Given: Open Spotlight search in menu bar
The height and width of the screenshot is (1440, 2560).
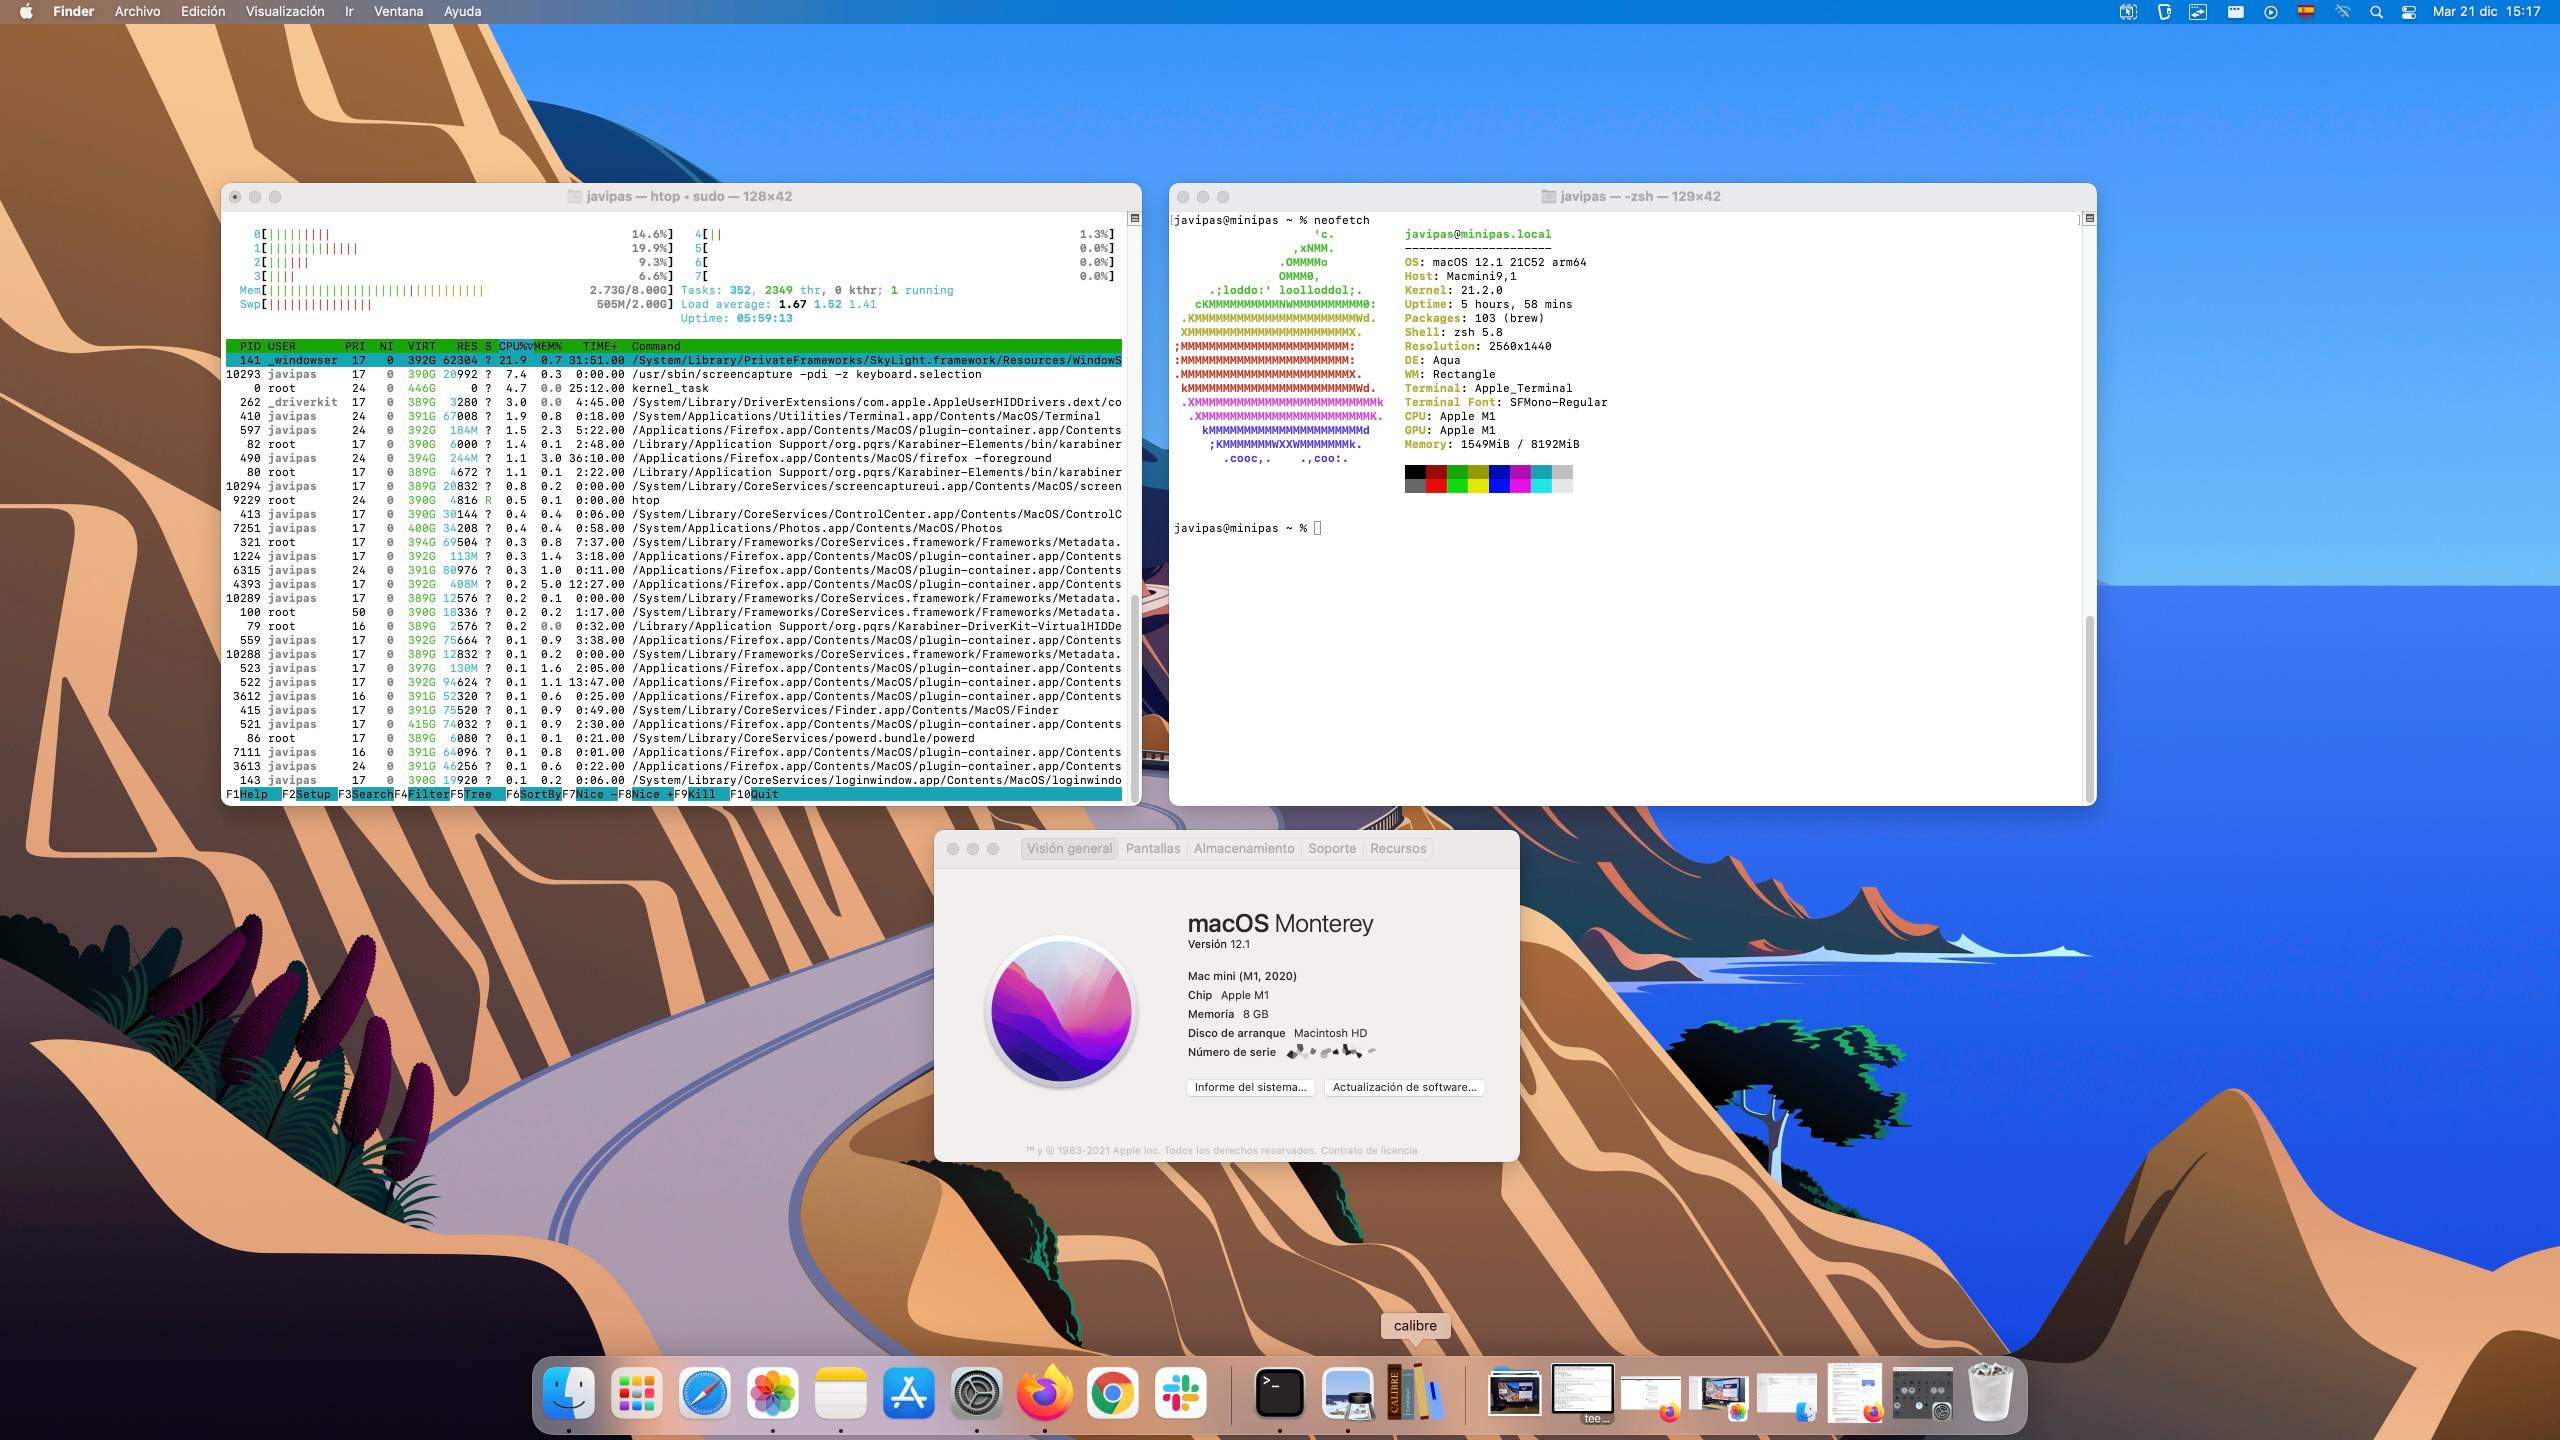Looking at the screenshot, I should [x=2376, y=12].
